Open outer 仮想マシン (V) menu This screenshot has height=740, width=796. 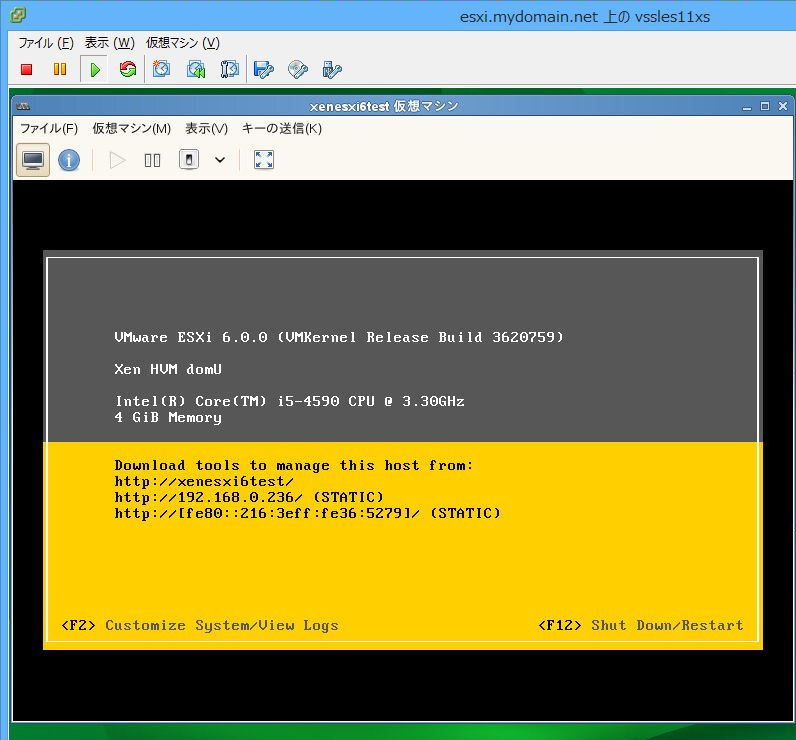pos(182,43)
